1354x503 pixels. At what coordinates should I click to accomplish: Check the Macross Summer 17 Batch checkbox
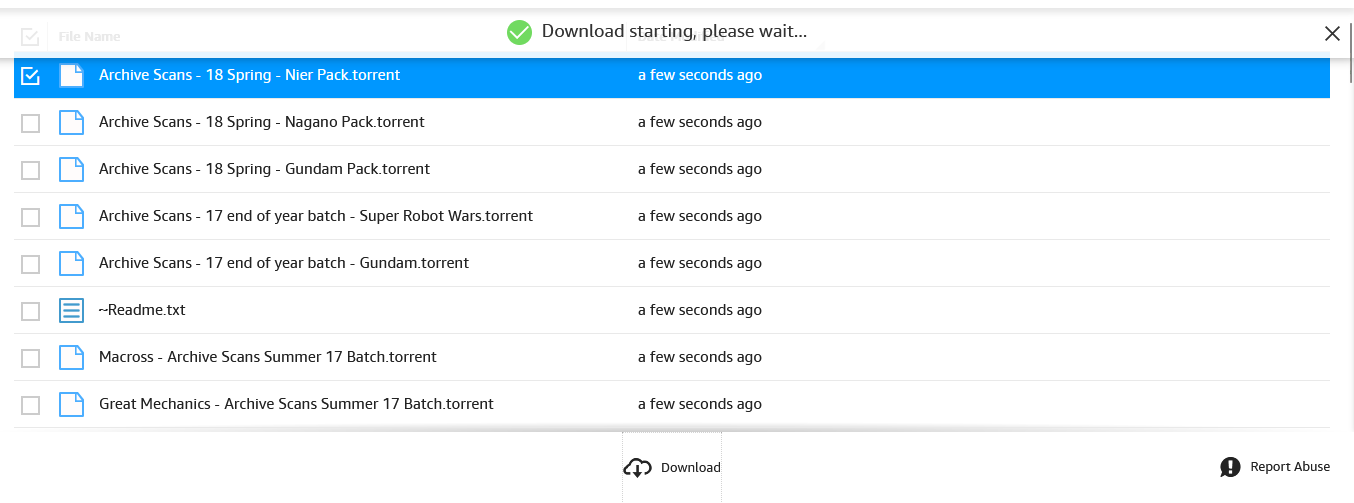[30, 357]
